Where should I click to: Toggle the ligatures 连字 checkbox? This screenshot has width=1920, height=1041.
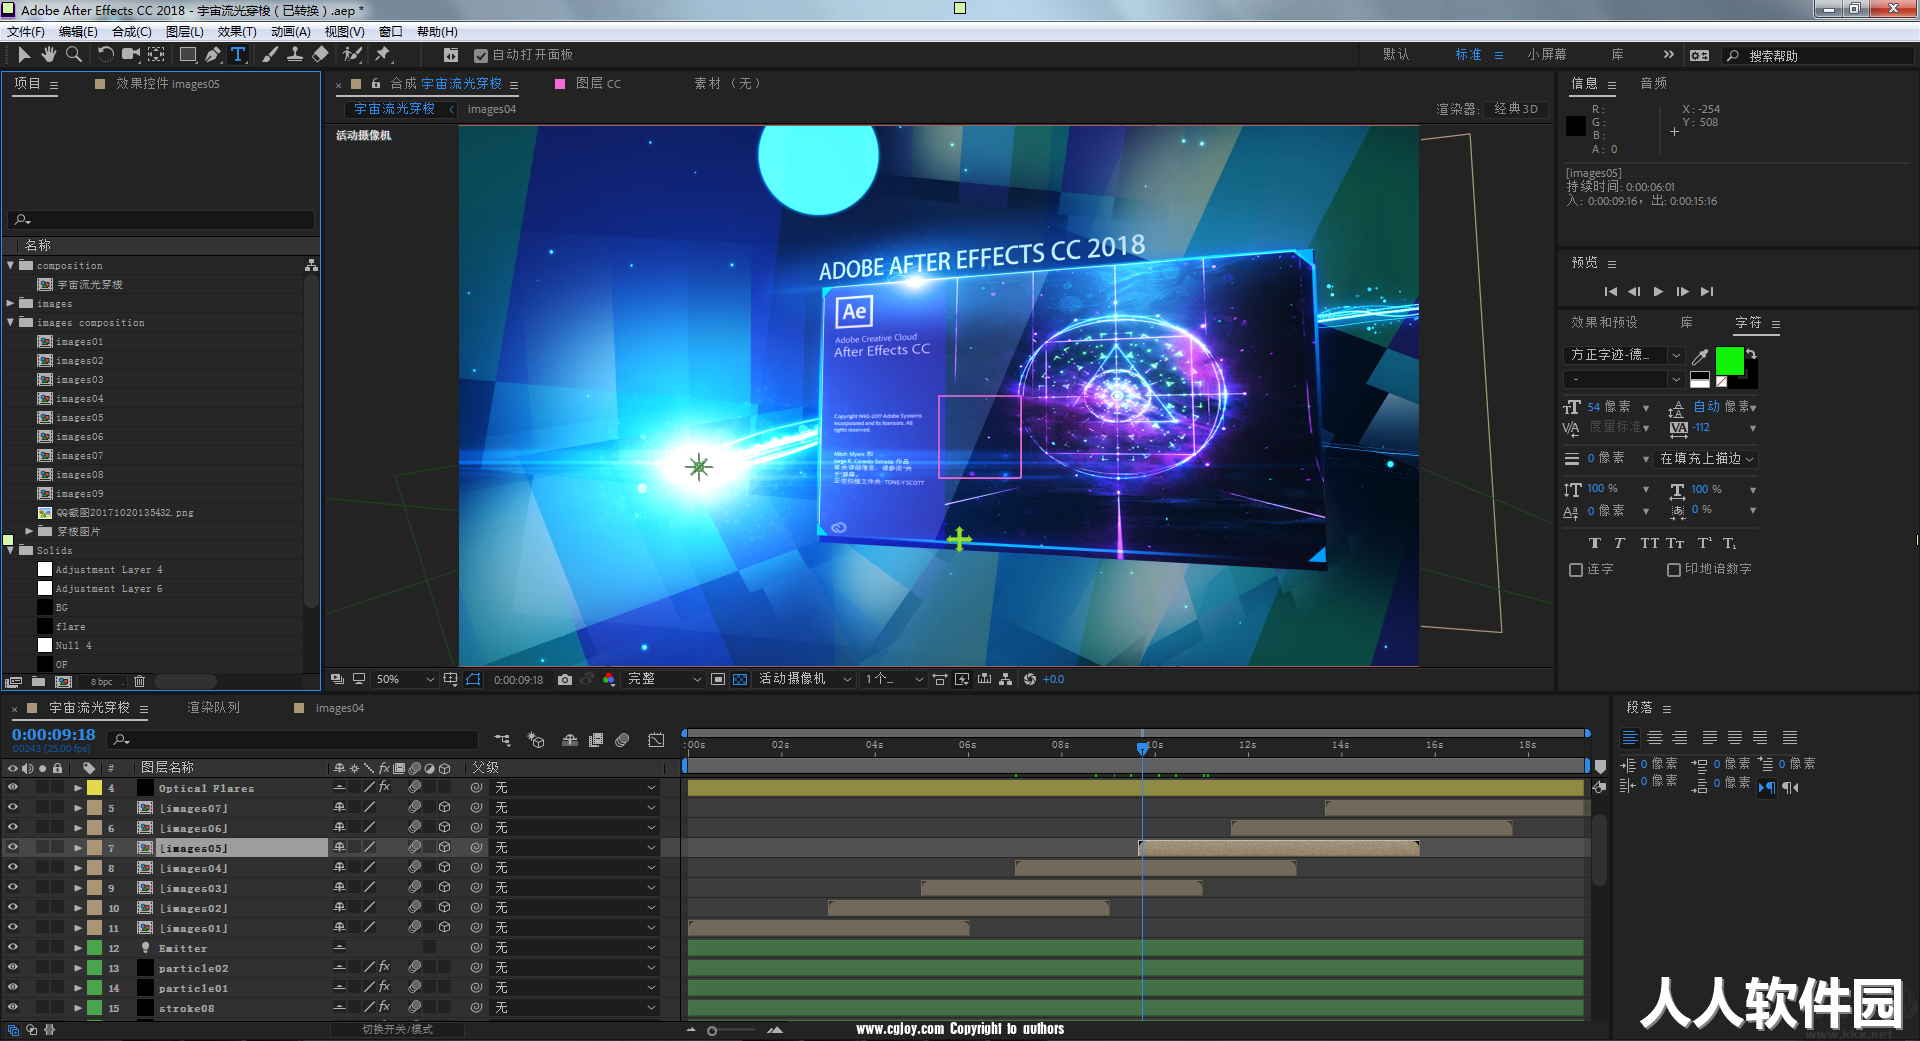1576,570
